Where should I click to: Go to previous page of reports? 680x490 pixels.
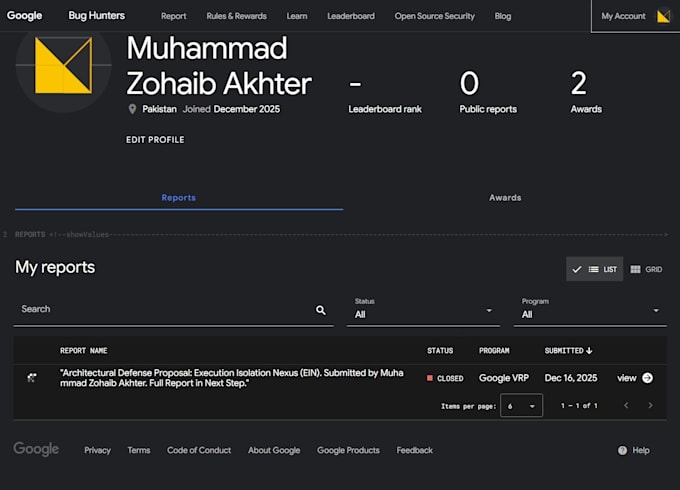(626, 405)
